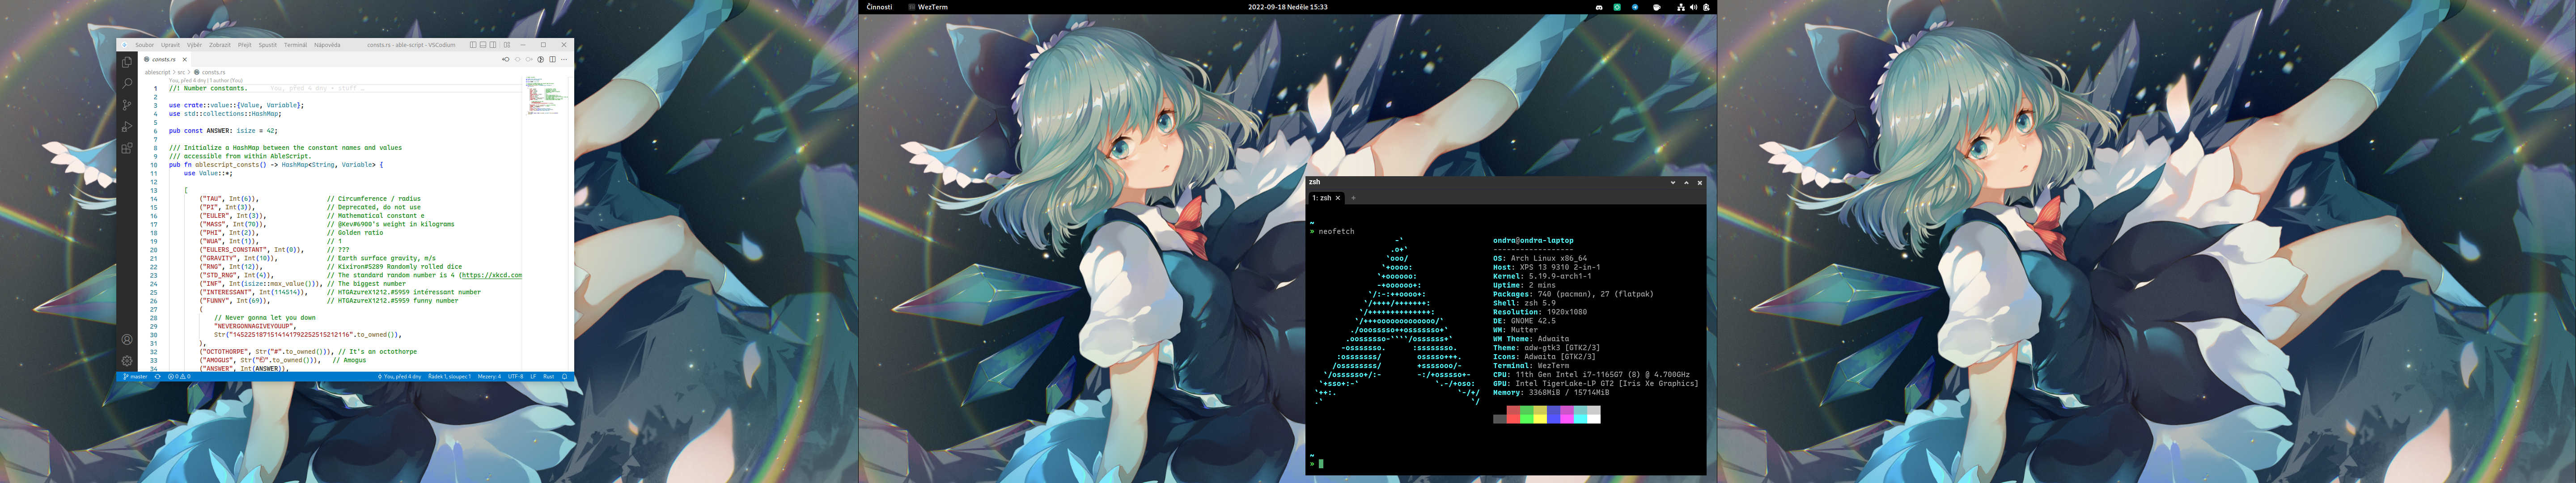Viewport: 2576px width, 483px height.
Task: Click 'Řádek 1, sloupec 1' cursor position
Action: (x=450, y=377)
